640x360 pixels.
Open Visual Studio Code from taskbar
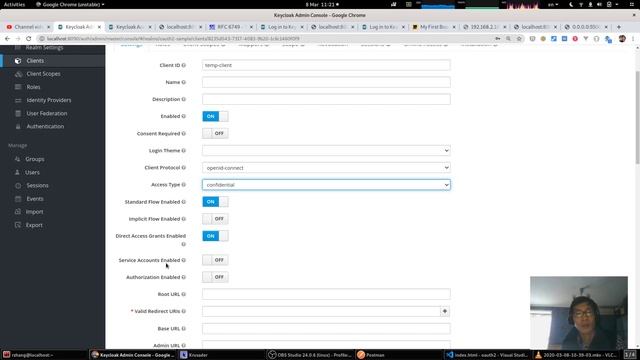[488, 355]
